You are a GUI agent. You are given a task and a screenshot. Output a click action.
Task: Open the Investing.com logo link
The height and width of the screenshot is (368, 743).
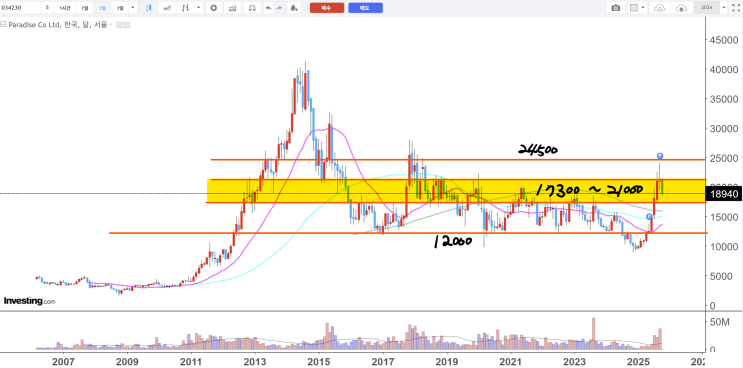tap(29, 301)
